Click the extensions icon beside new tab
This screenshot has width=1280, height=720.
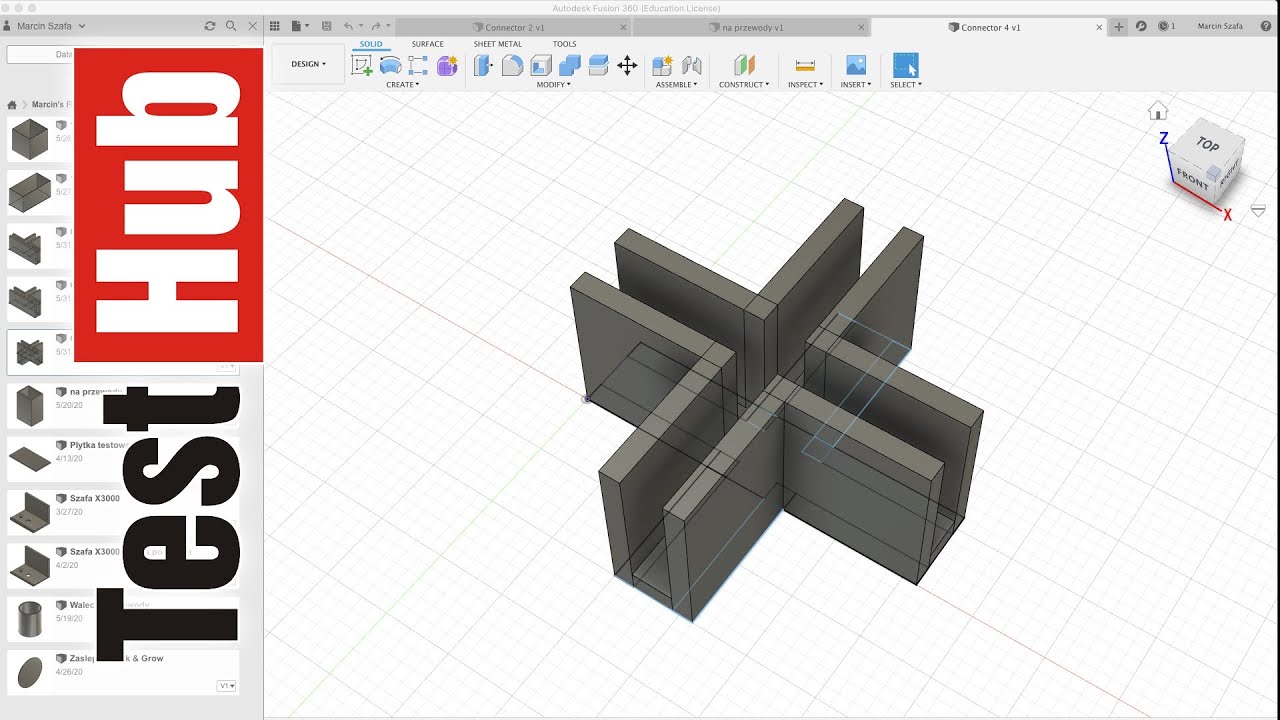[1141, 27]
